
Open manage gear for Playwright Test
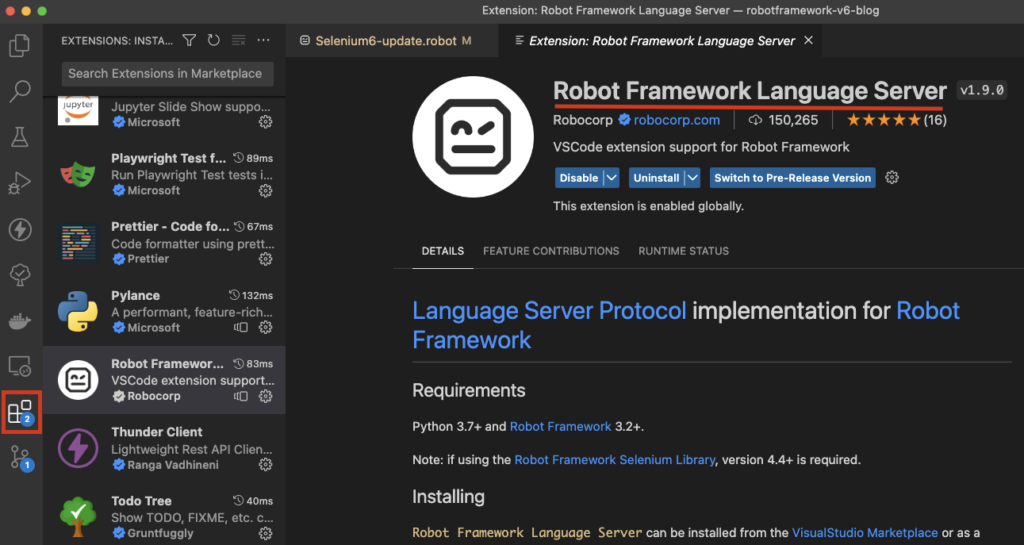[265, 191]
